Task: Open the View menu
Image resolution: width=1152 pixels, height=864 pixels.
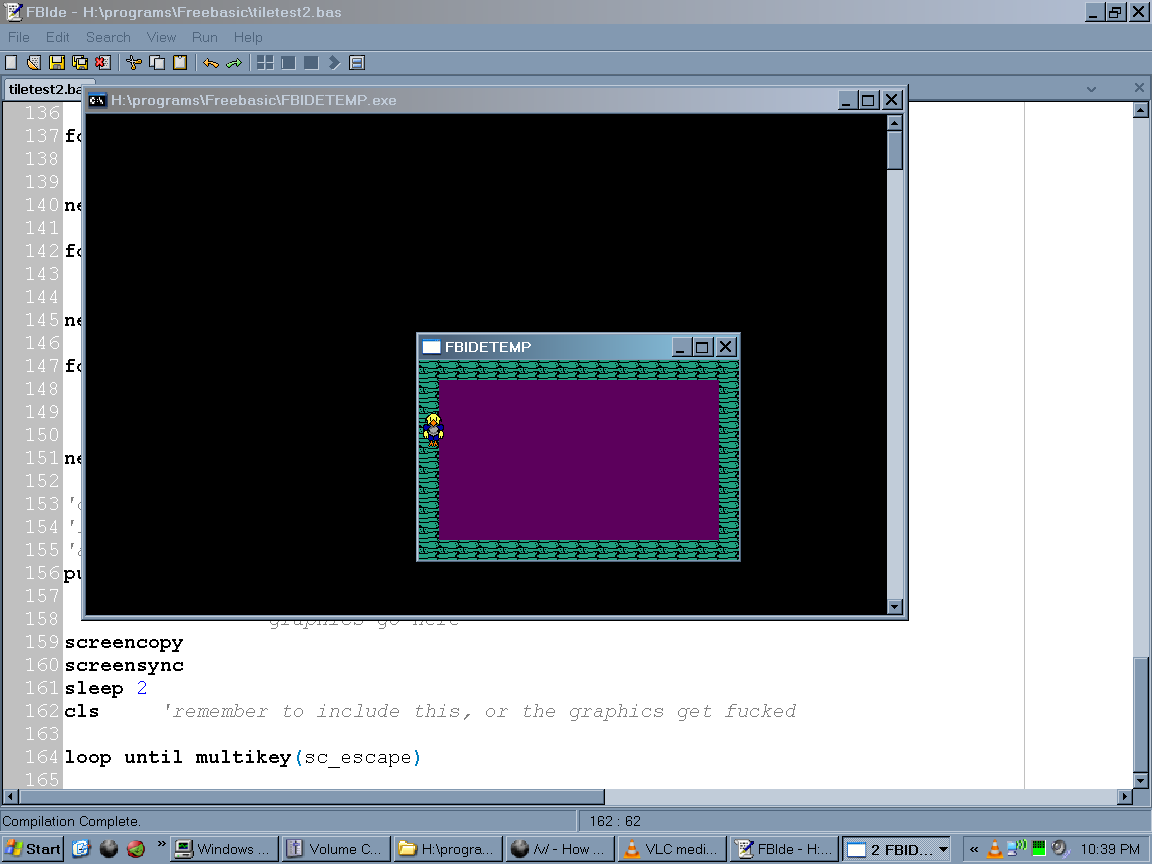Action: point(161,37)
